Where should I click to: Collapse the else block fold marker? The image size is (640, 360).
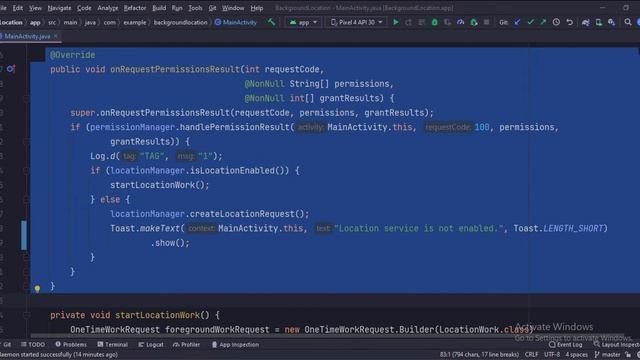26,200
